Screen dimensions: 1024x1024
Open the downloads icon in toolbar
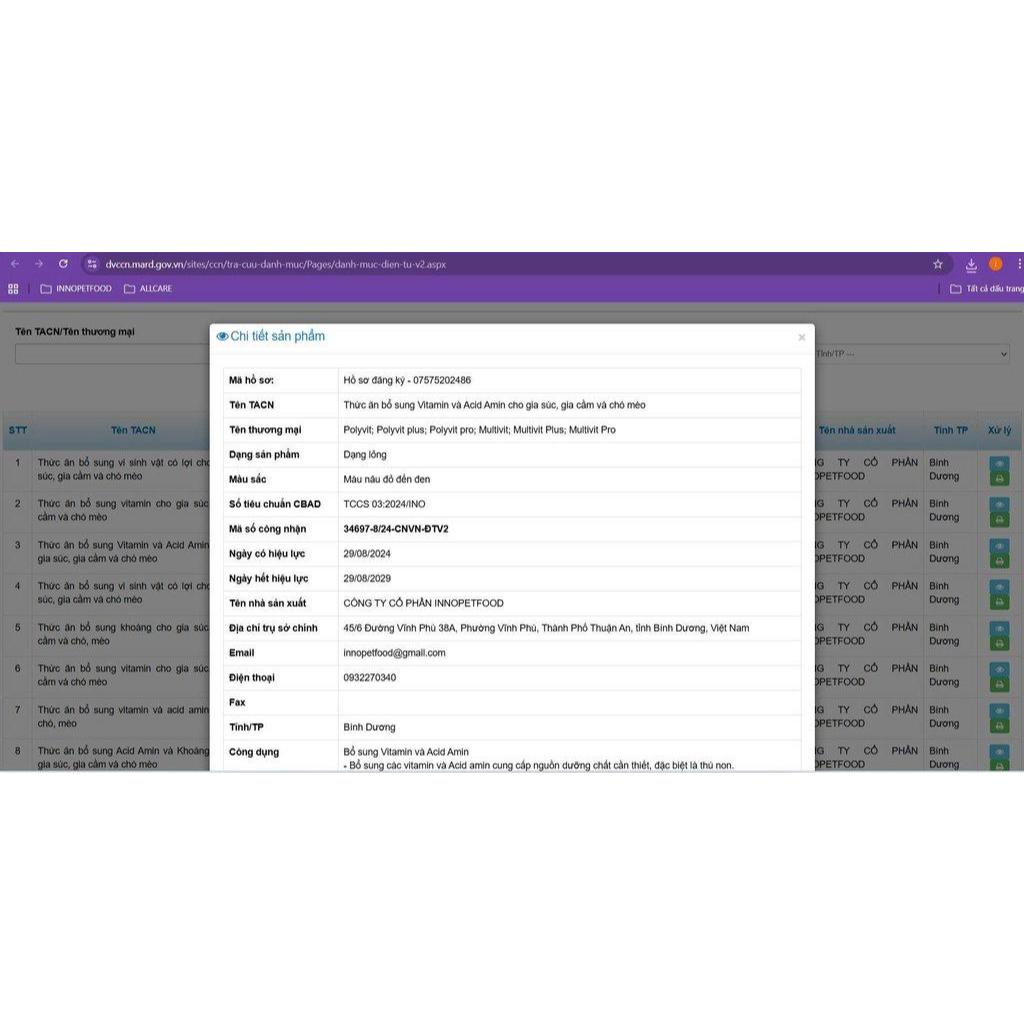[971, 264]
